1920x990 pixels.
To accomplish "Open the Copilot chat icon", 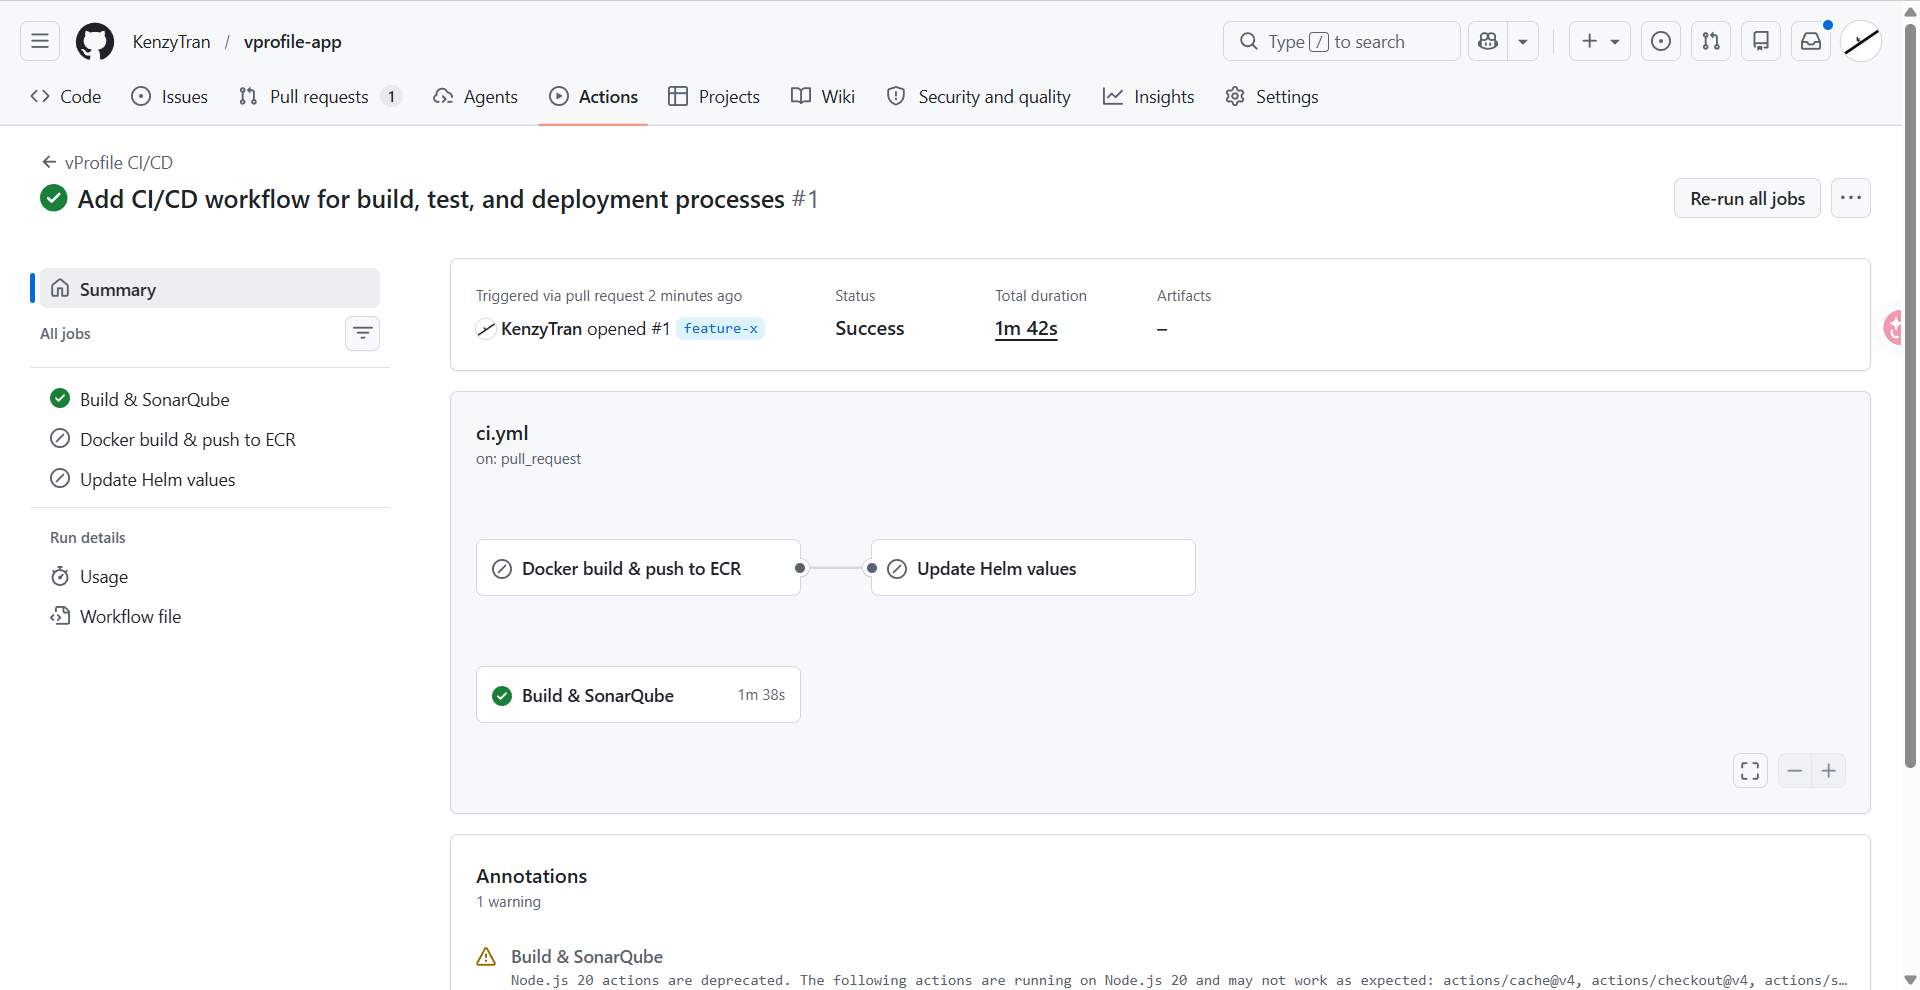I will 1488,41.
